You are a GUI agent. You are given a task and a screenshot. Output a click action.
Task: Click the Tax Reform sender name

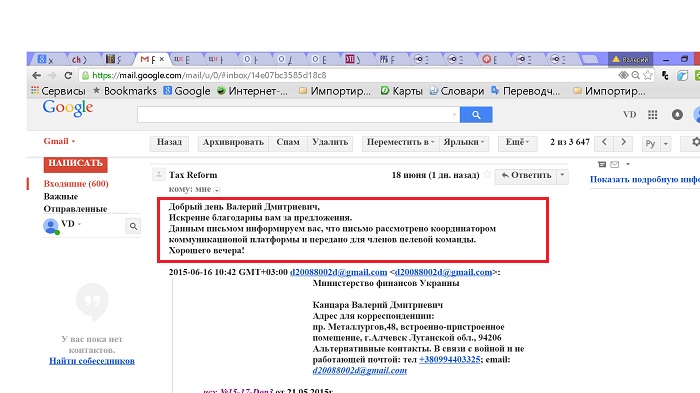coord(193,175)
